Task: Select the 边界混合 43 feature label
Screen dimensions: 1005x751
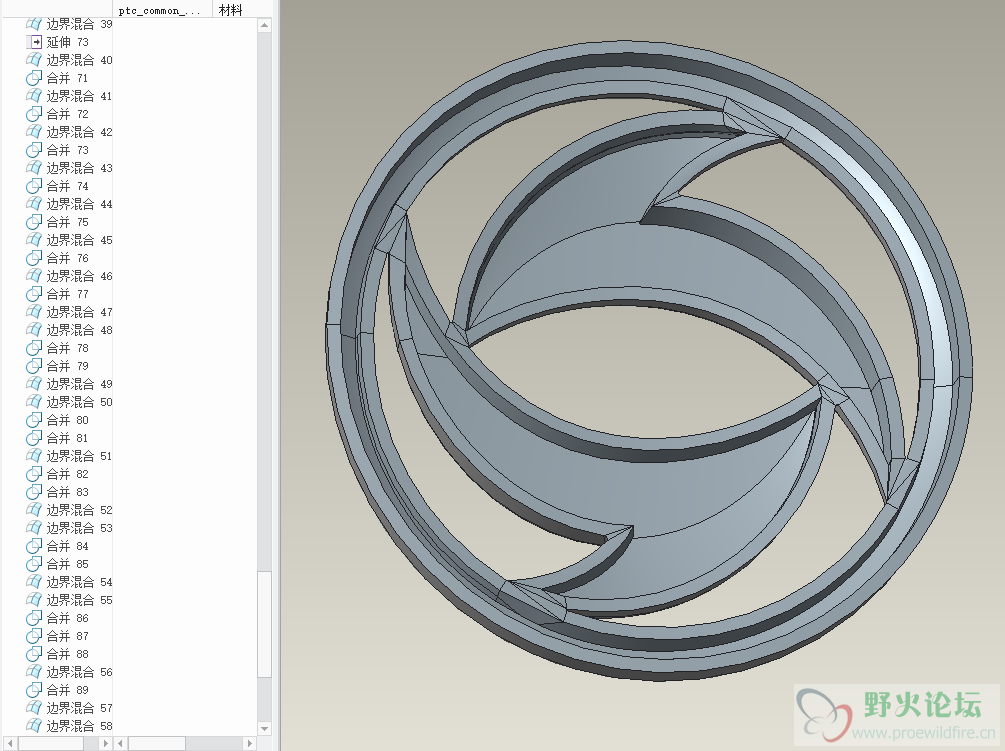Action: point(79,168)
